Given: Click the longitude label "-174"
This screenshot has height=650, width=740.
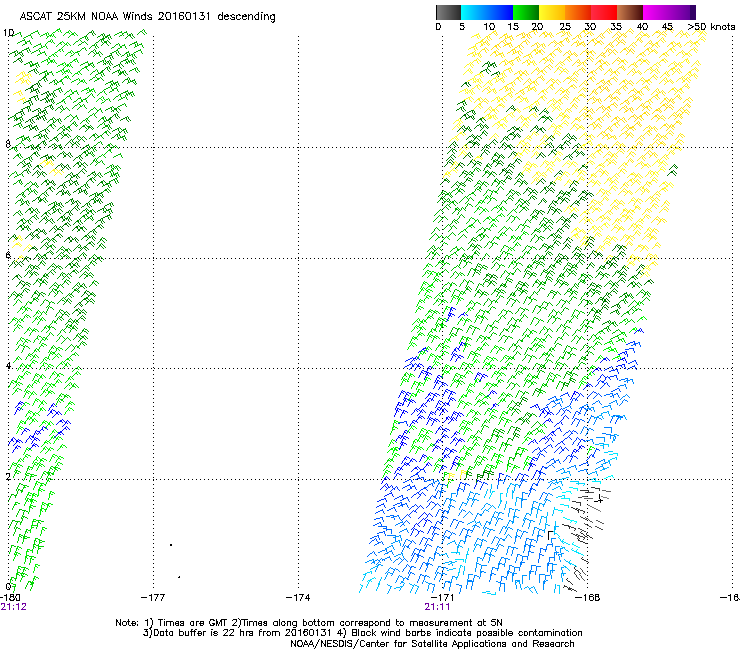Looking at the screenshot, I should coord(298,598).
